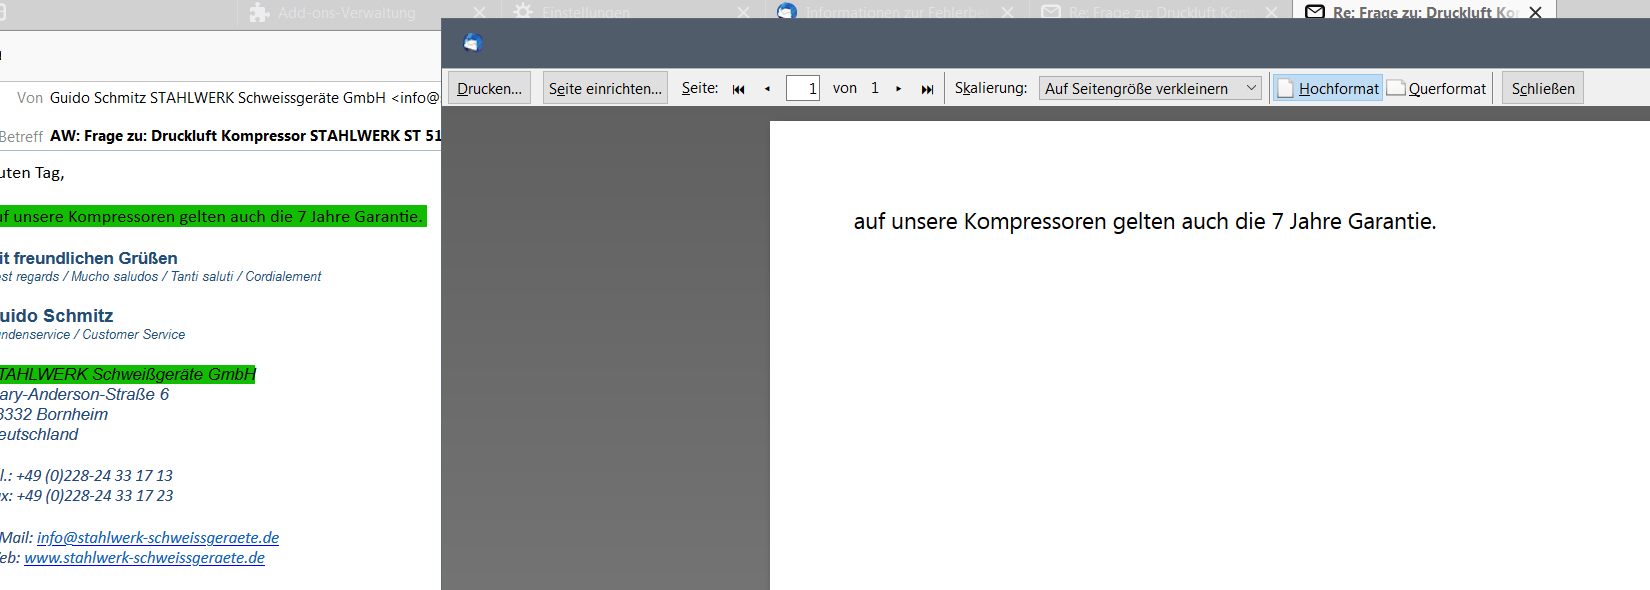Click the Drucken... button
This screenshot has height=590, width=1650.
click(x=489, y=89)
